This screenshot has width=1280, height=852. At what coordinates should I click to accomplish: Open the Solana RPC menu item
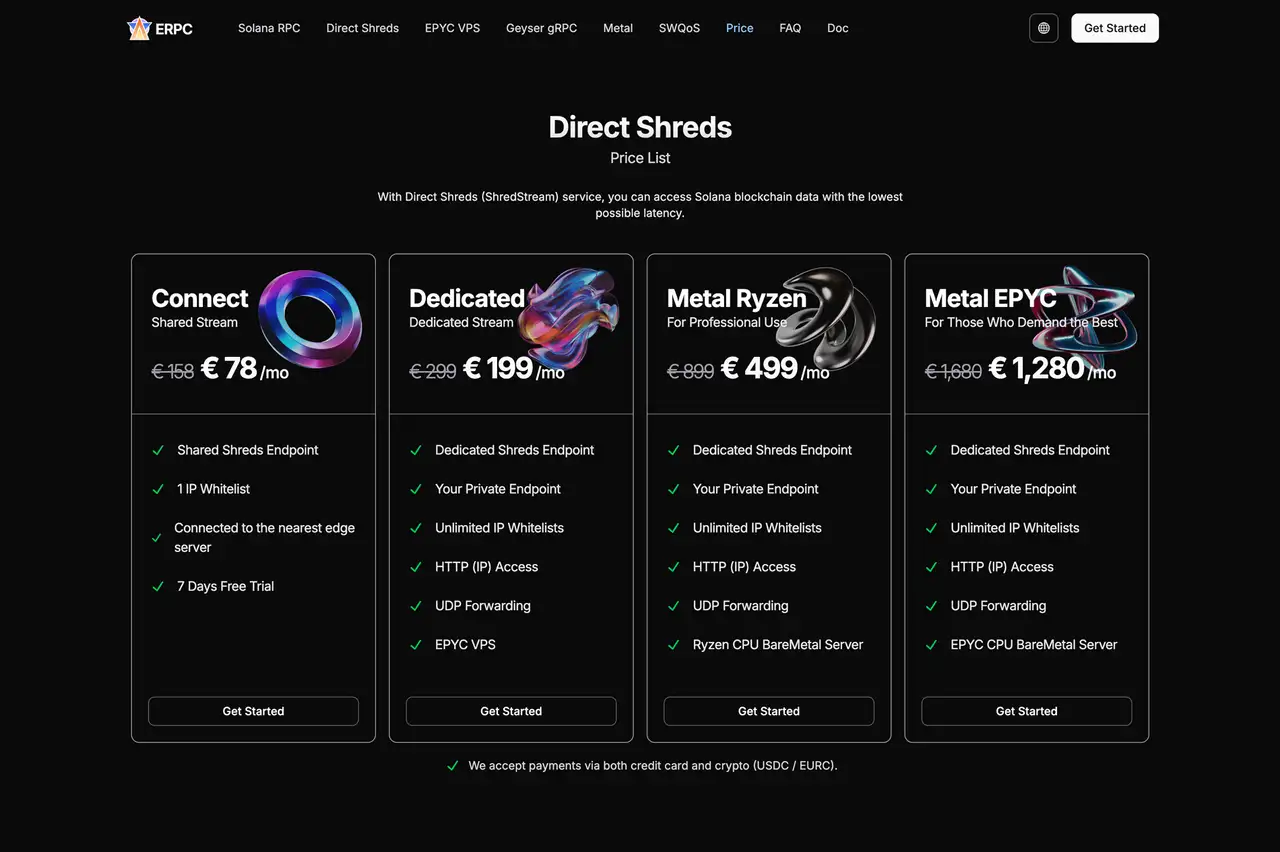point(269,28)
